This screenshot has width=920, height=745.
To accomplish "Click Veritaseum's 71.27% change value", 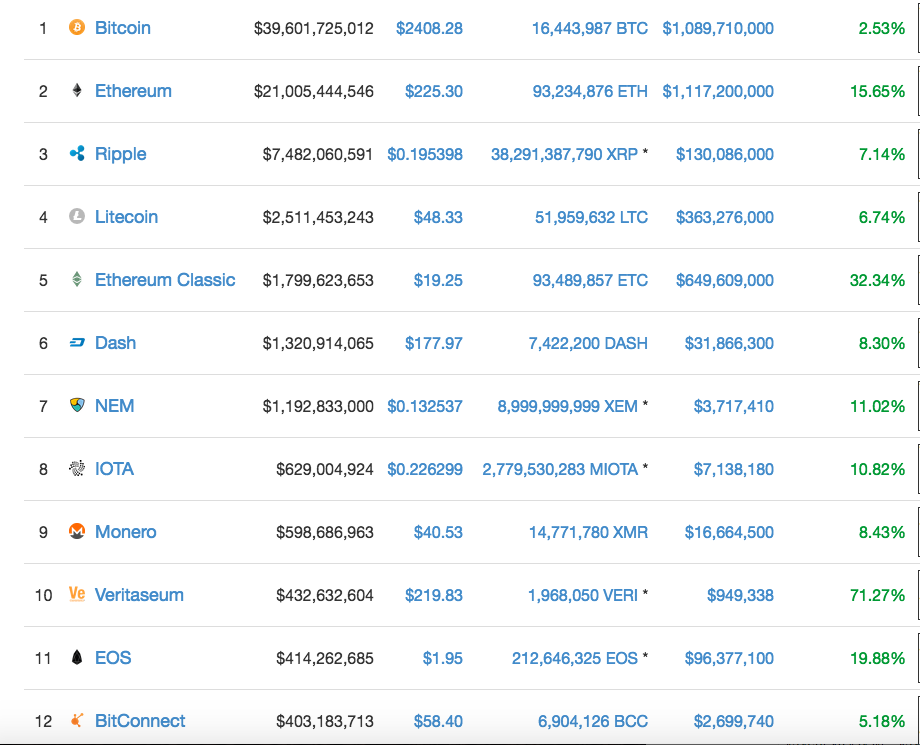I will coord(877,595).
